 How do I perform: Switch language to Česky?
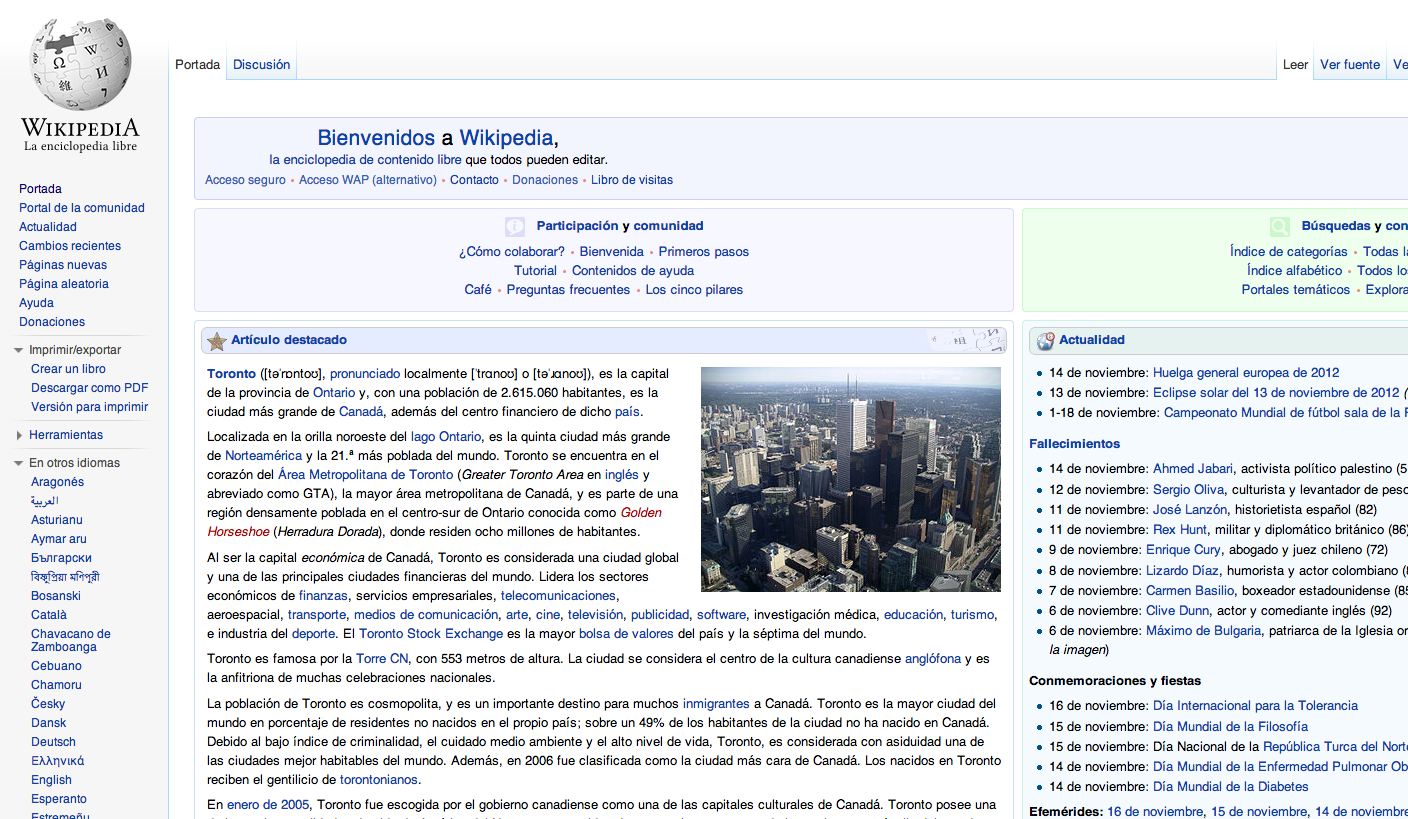48,704
